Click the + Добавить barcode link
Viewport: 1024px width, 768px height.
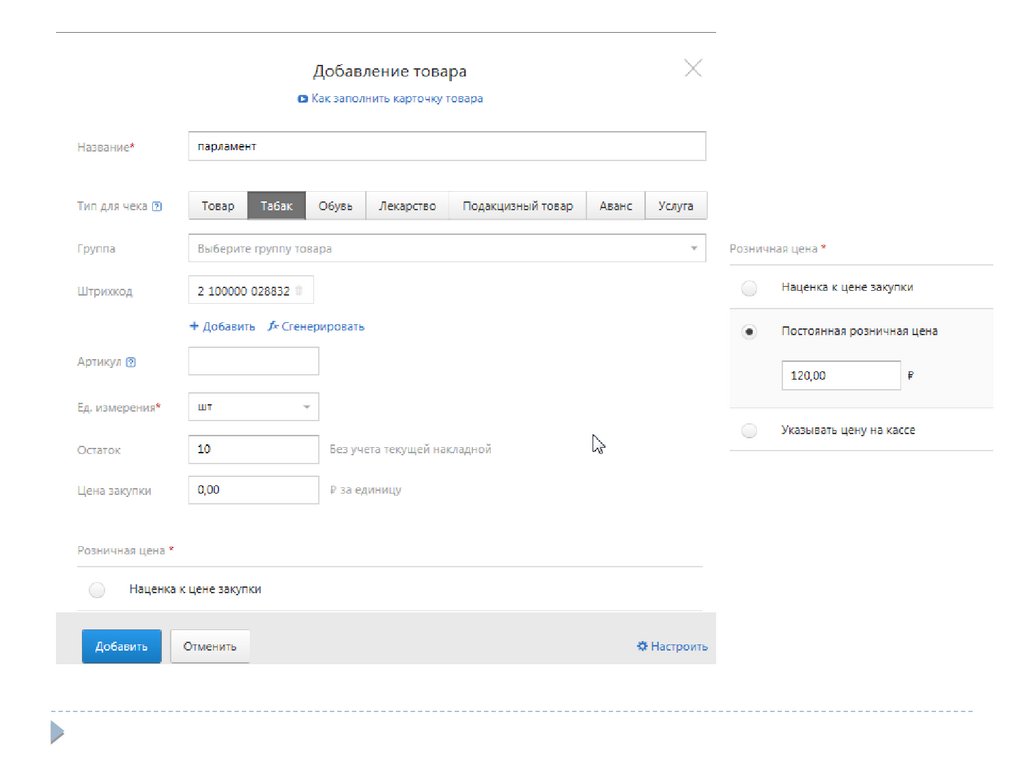(222, 326)
